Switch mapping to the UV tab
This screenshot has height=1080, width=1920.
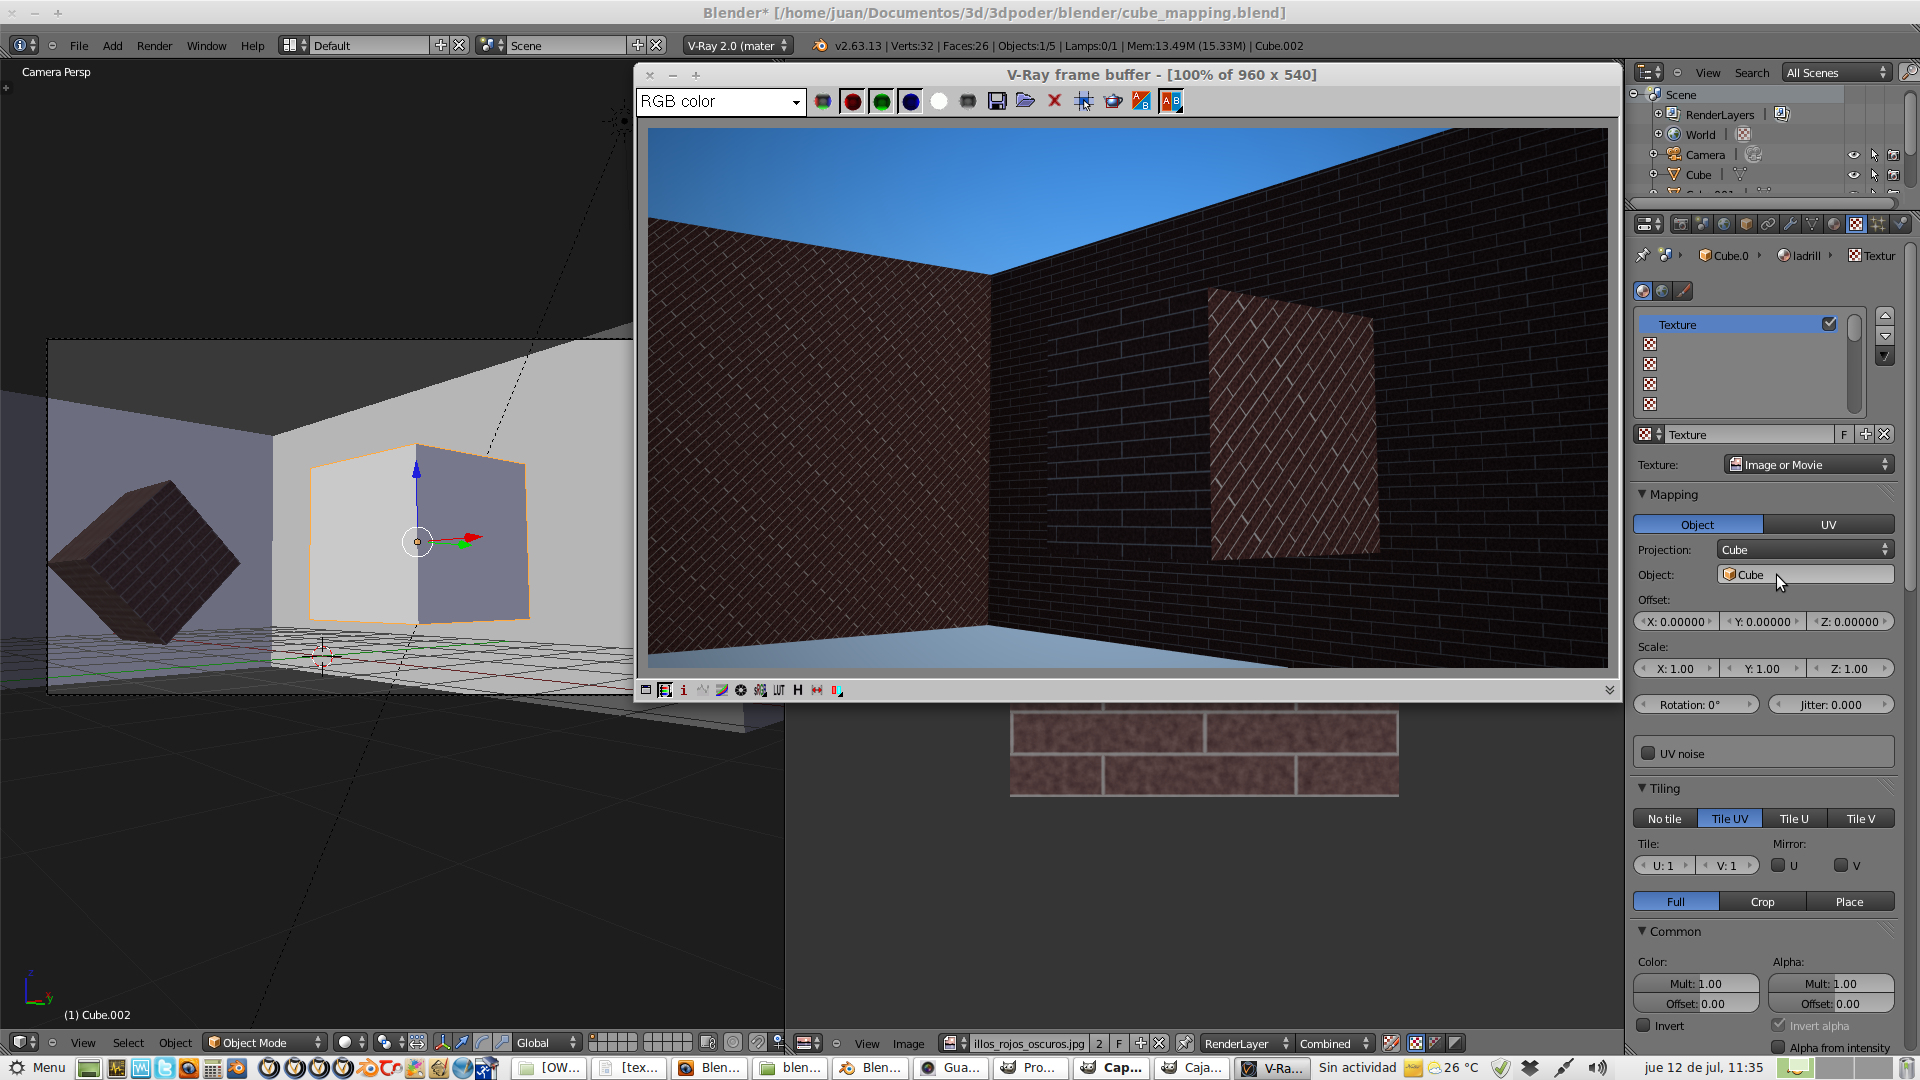click(1828, 525)
